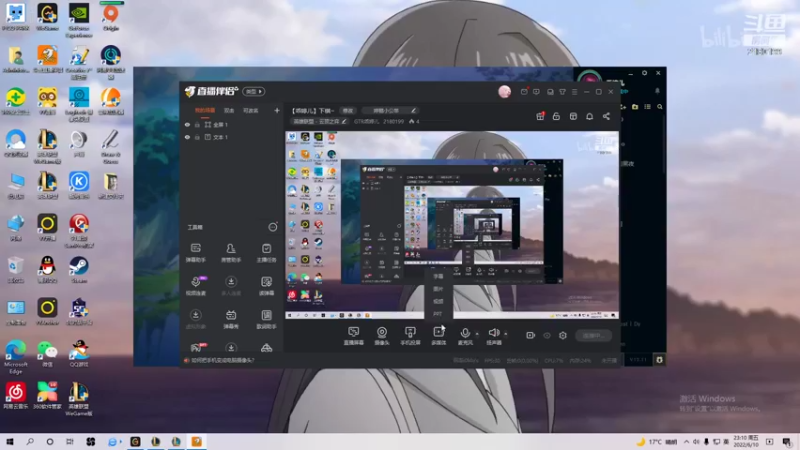The height and width of the screenshot is (450, 800).
Task: Show hidden tray icons chevron
Action: [686, 442]
